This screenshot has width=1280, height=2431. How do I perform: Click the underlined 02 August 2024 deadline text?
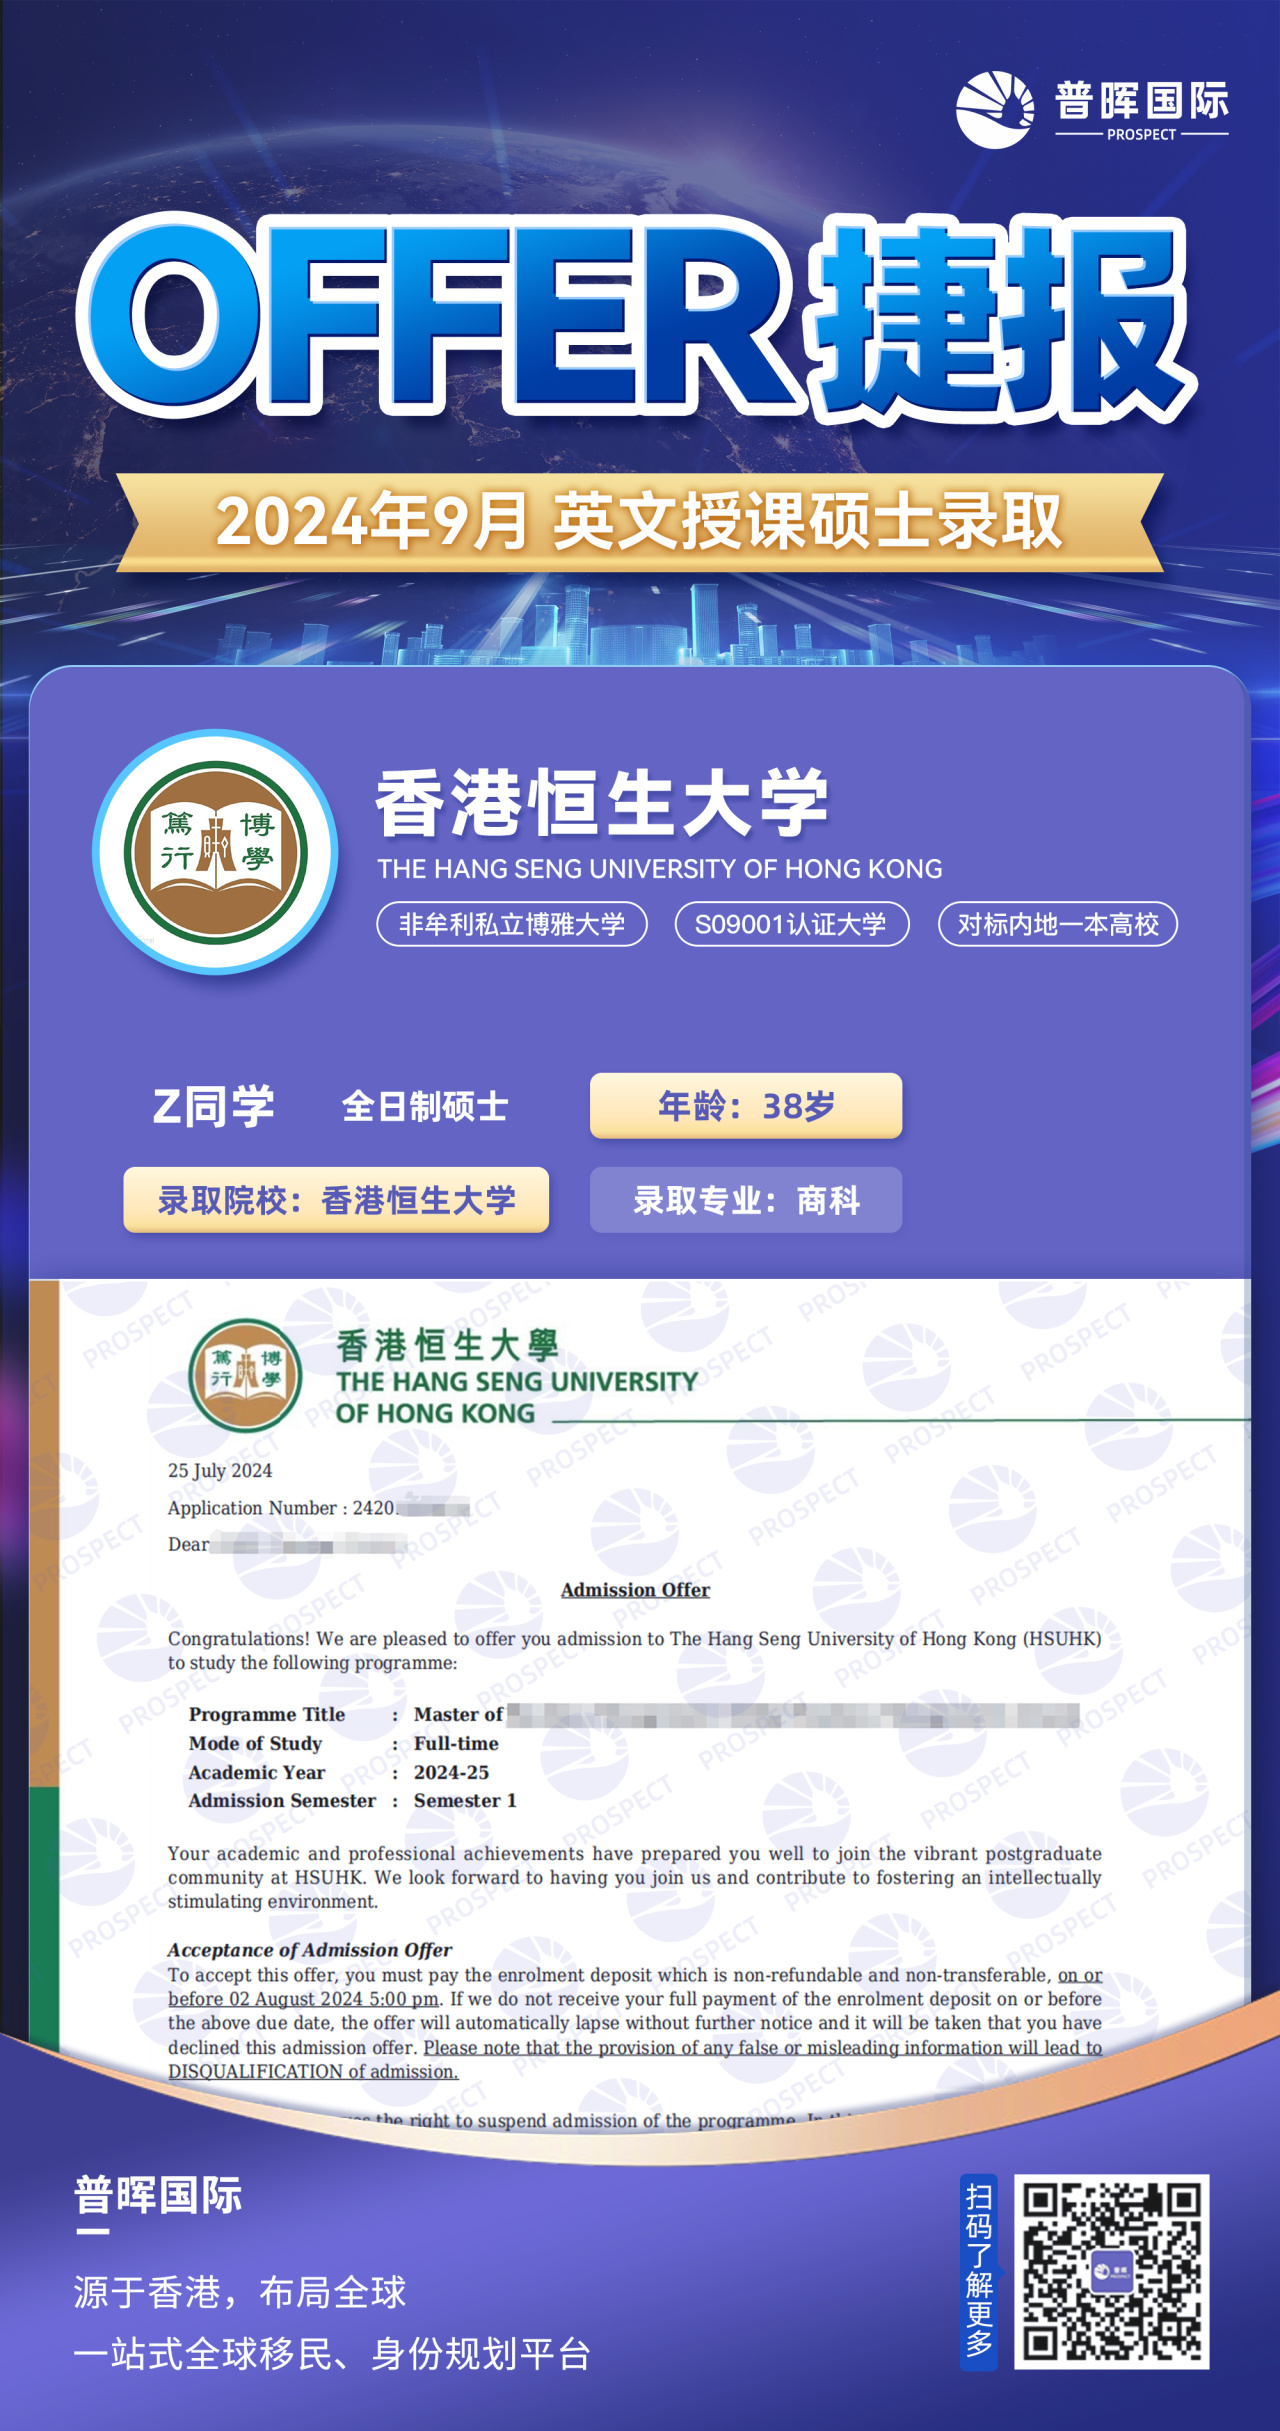(x=303, y=1999)
